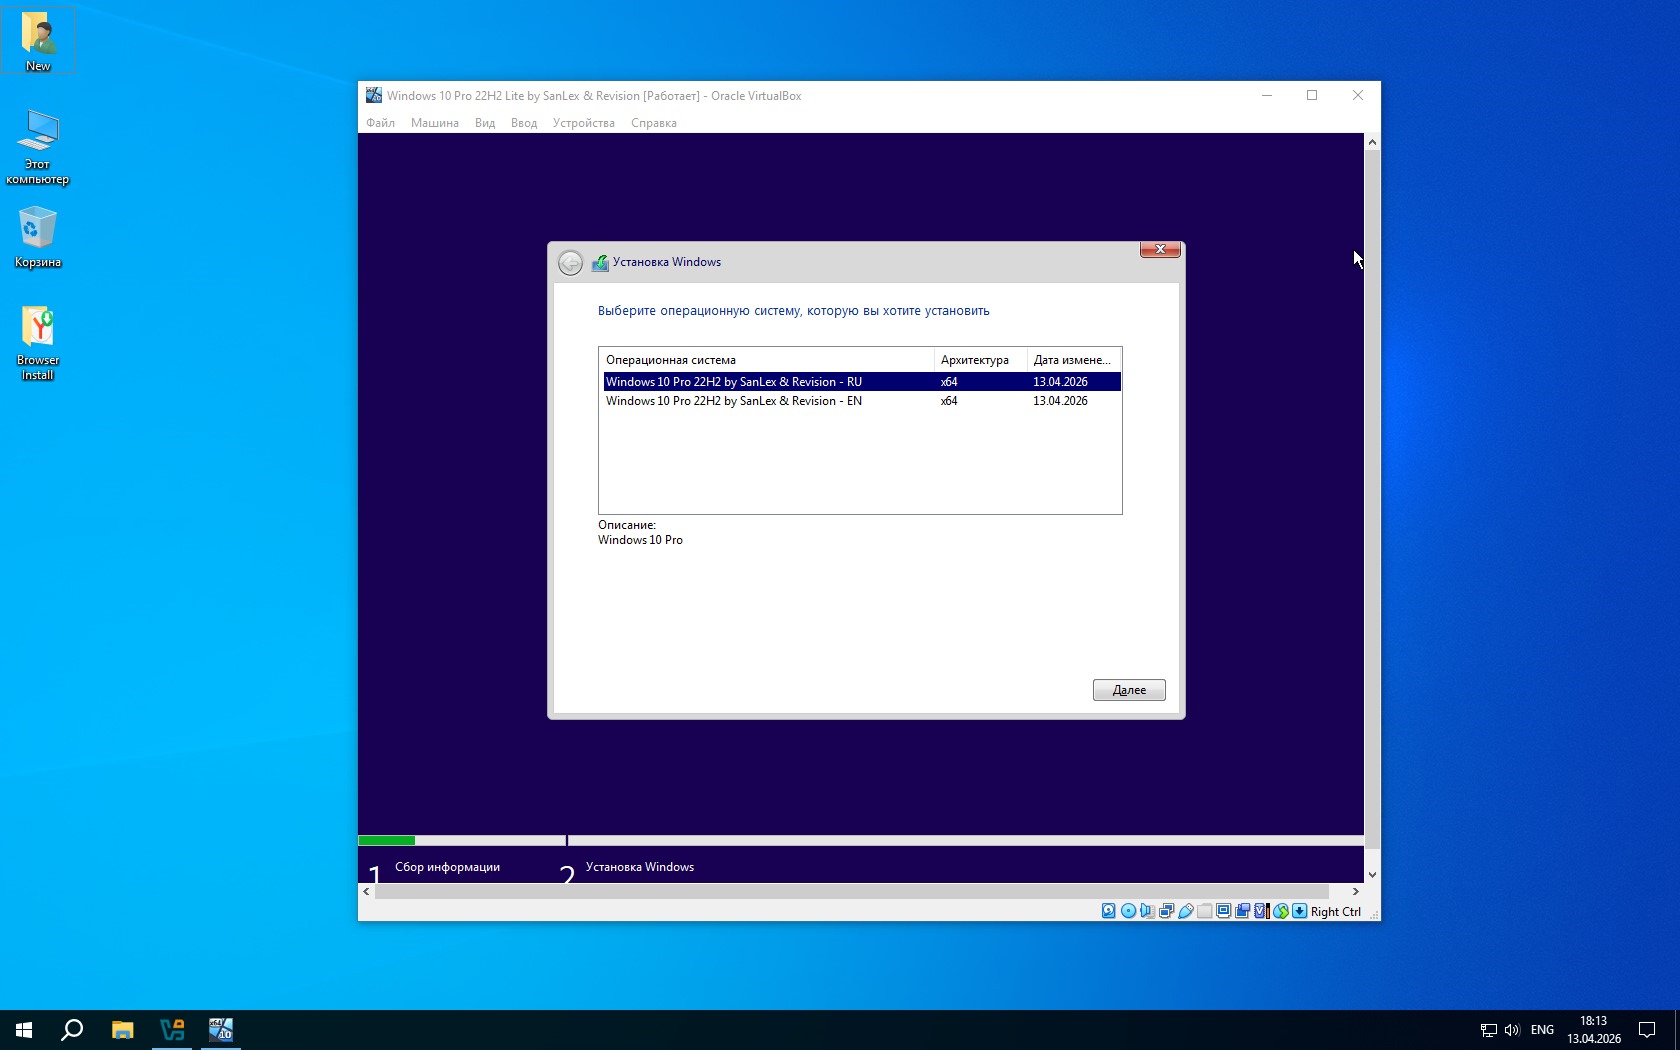This screenshot has height=1050, width=1680.
Task: Click the audio status icon in VirtualBox
Action: coord(1147,911)
